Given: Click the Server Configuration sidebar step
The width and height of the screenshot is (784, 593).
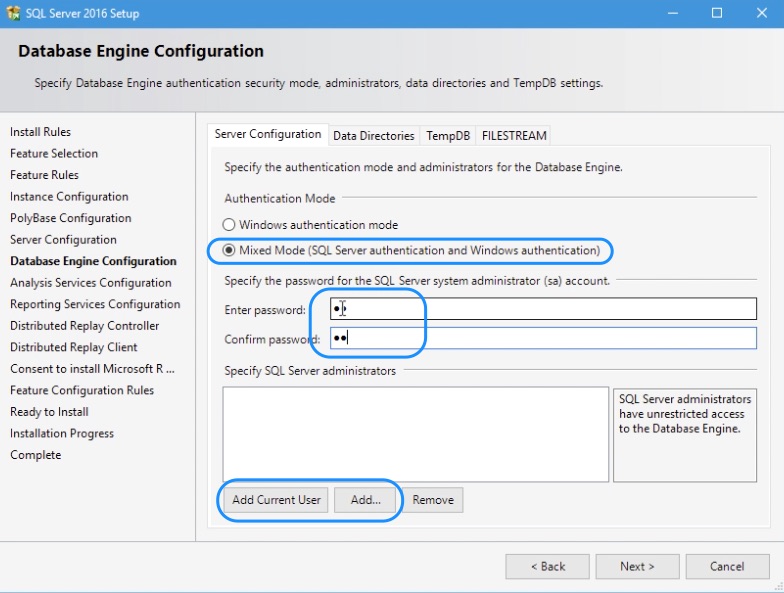Looking at the screenshot, I should 63,240.
